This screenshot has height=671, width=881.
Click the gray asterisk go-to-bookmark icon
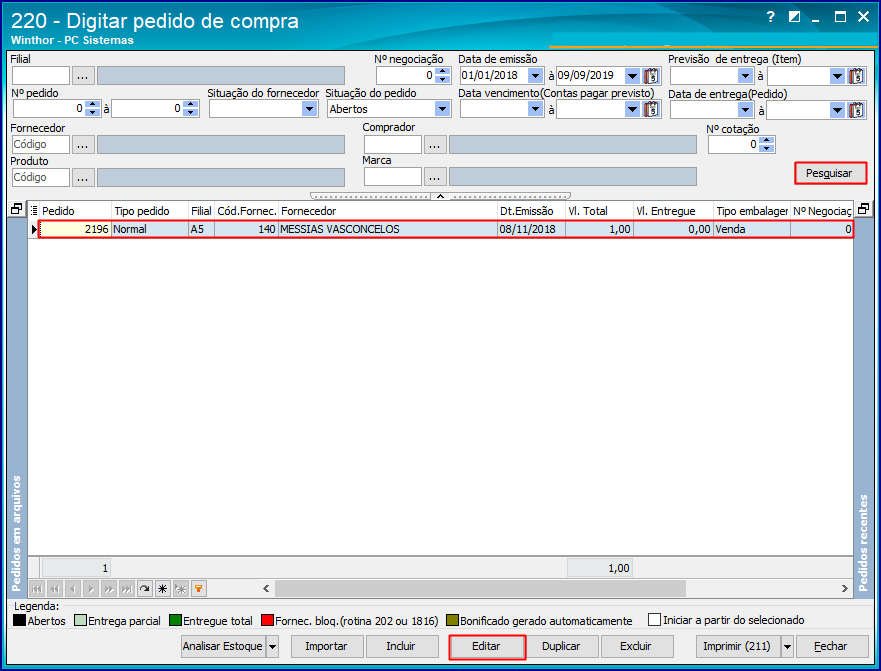(180, 588)
